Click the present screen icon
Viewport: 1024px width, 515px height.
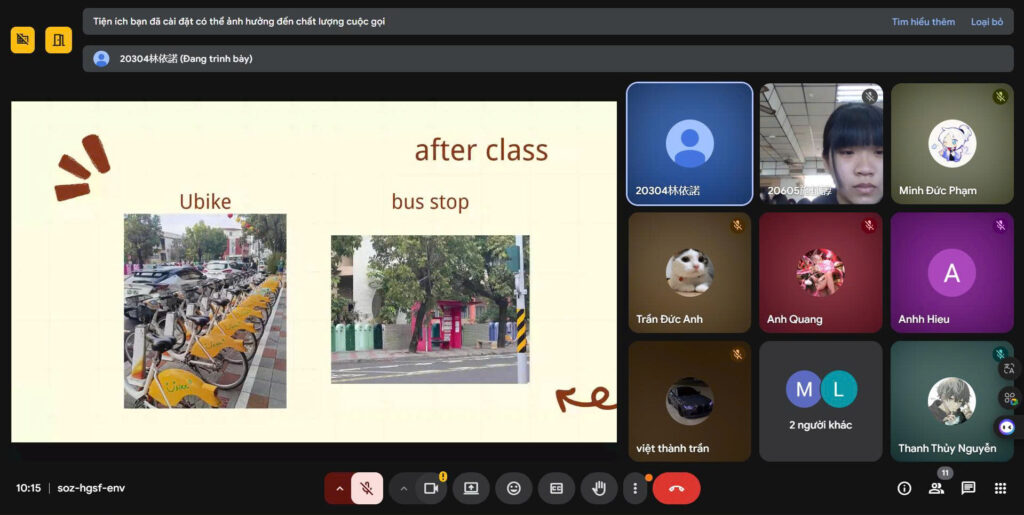[471, 488]
